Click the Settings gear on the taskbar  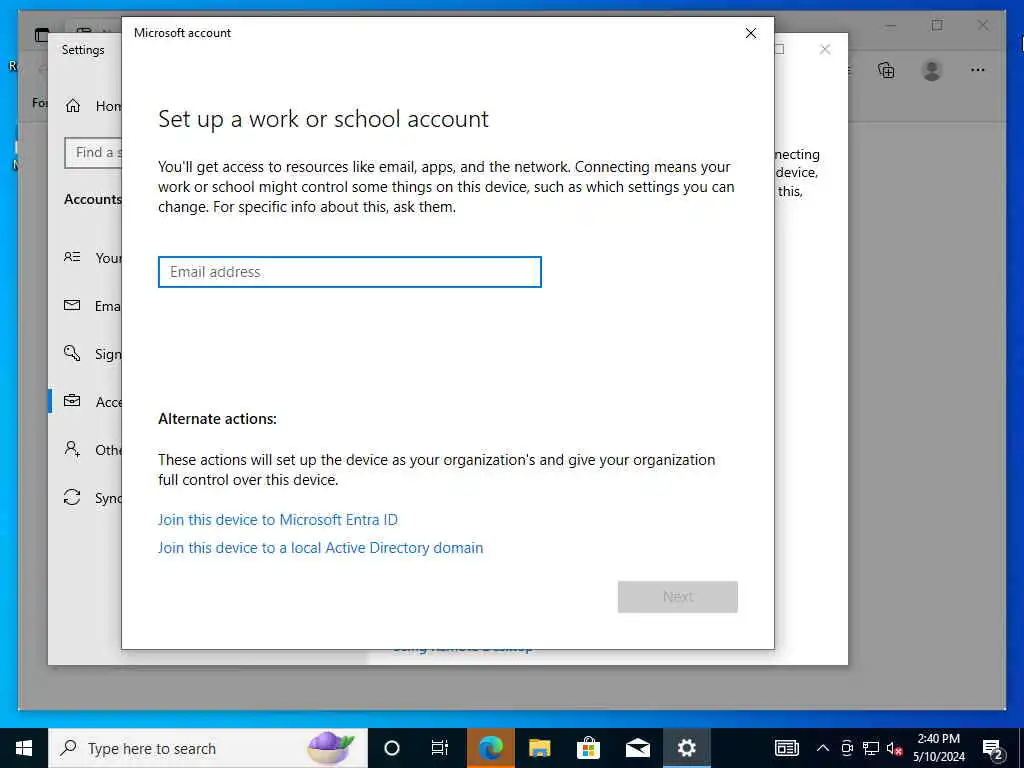(686, 748)
